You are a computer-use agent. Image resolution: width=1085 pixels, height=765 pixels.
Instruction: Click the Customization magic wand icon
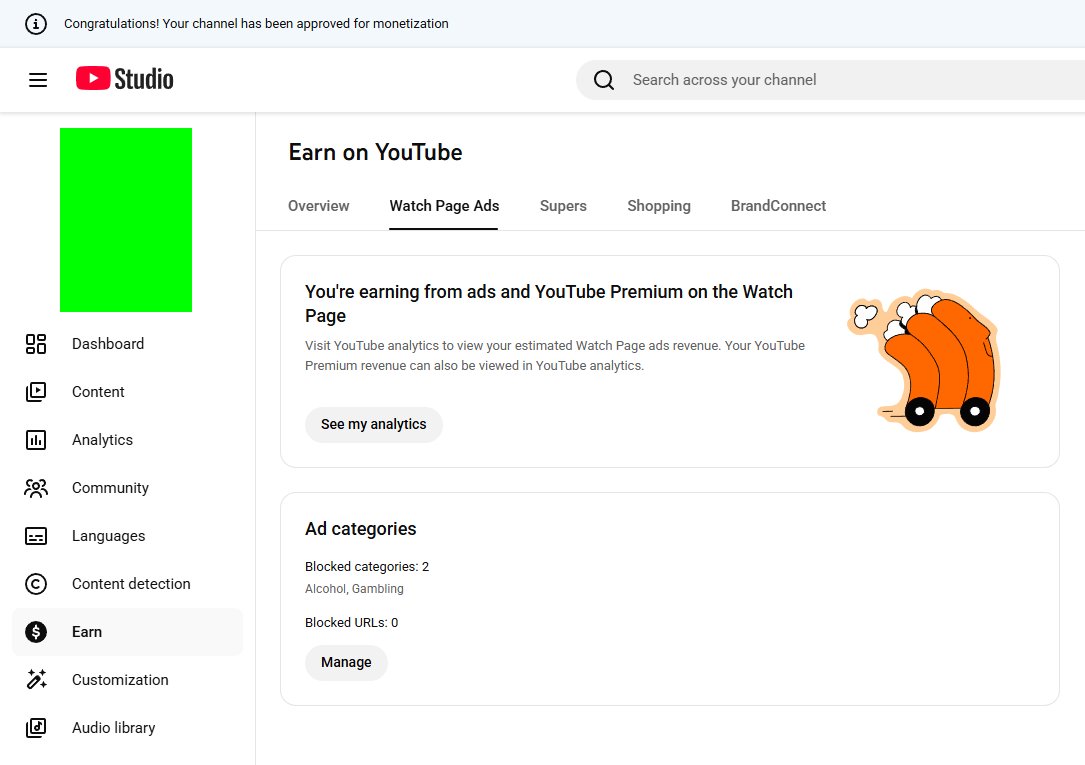tap(36, 680)
